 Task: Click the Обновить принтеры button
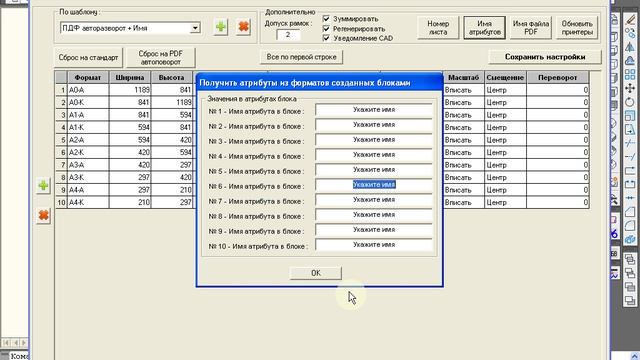pyautogui.click(x=577, y=28)
